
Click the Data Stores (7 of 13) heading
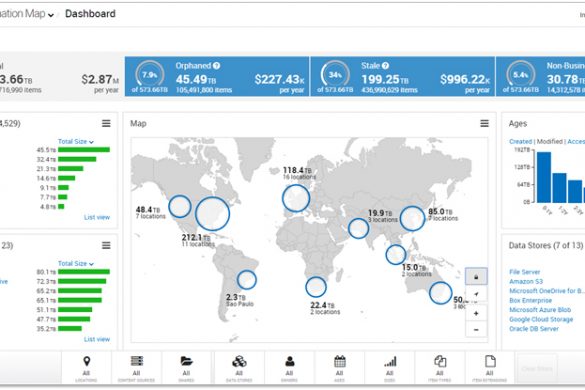545,245
